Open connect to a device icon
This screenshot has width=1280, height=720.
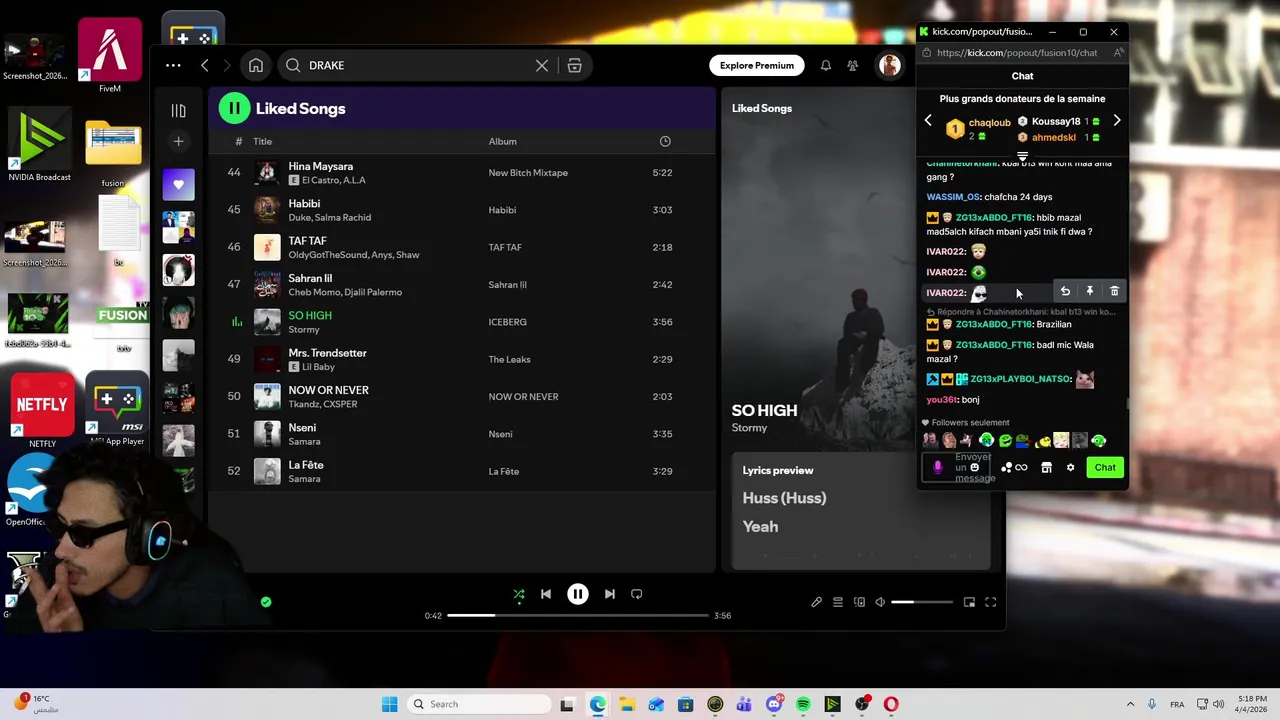(x=859, y=602)
